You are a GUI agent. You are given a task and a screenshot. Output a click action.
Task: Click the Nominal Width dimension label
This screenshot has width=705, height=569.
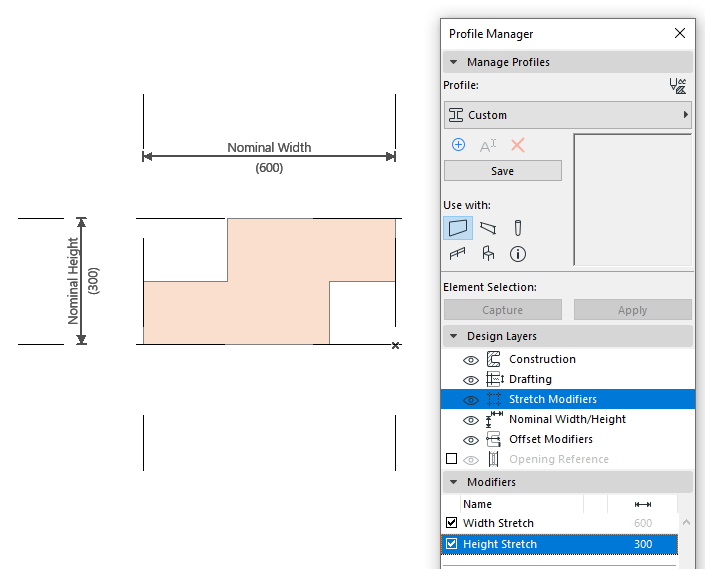269,147
